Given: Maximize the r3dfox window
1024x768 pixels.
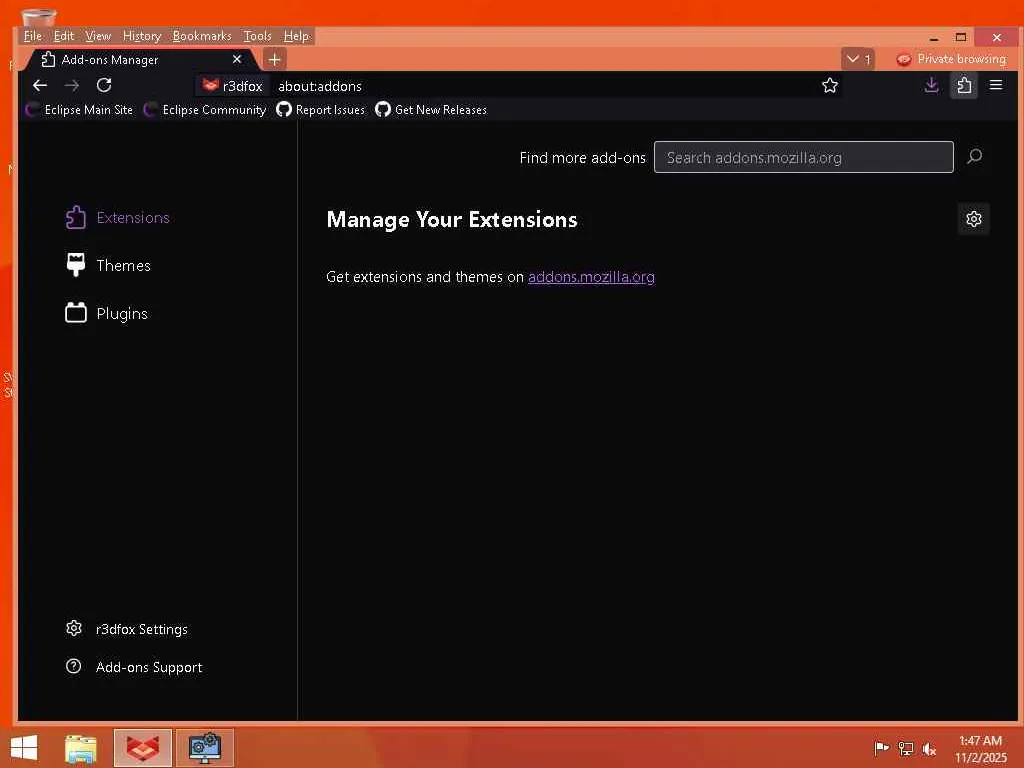Looking at the screenshot, I should tap(961, 37).
